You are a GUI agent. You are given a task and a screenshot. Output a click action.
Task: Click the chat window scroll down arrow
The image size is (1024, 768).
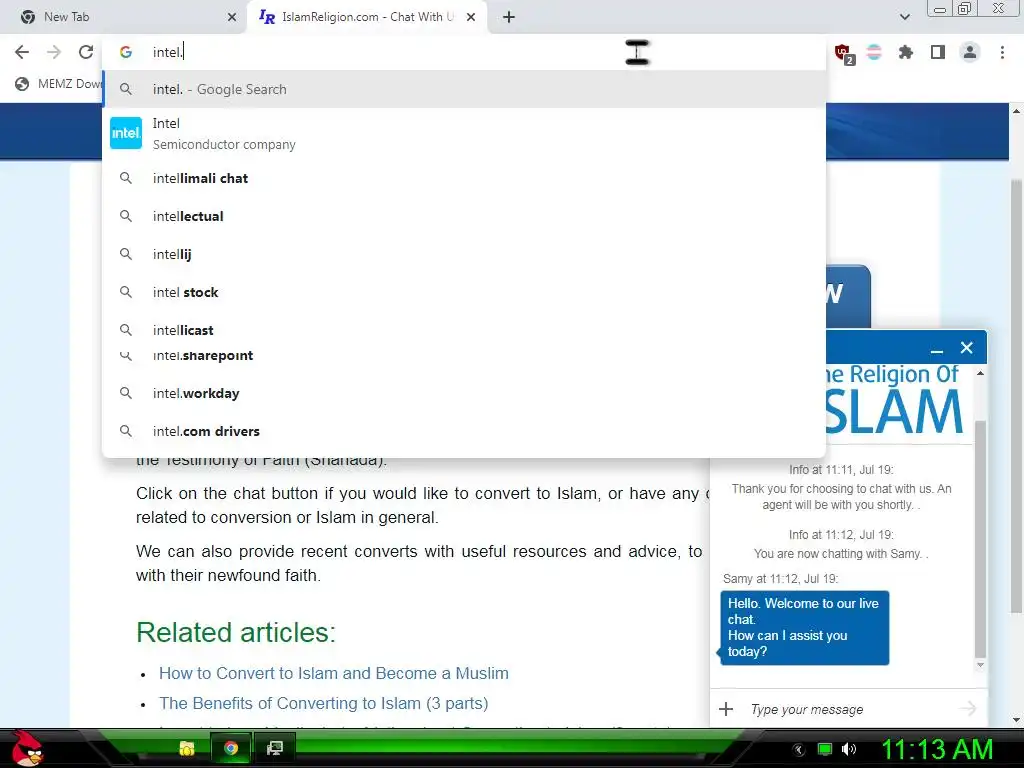pyautogui.click(x=980, y=665)
